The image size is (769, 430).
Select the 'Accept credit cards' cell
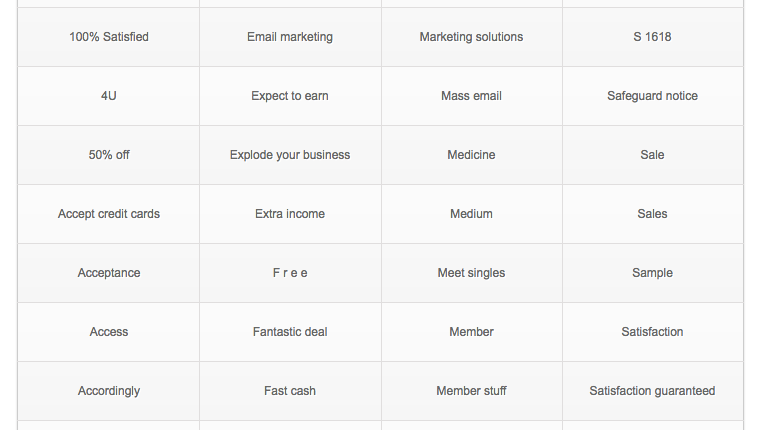(x=109, y=214)
